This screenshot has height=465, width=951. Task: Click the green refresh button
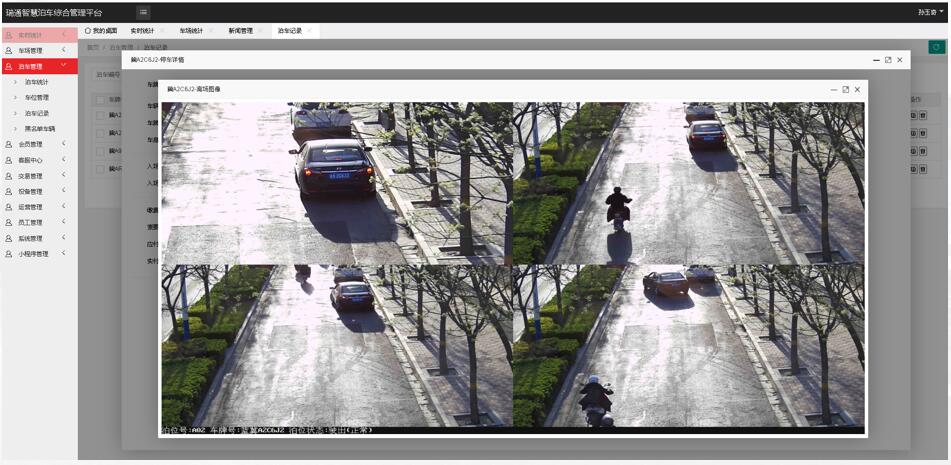(x=936, y=47)
